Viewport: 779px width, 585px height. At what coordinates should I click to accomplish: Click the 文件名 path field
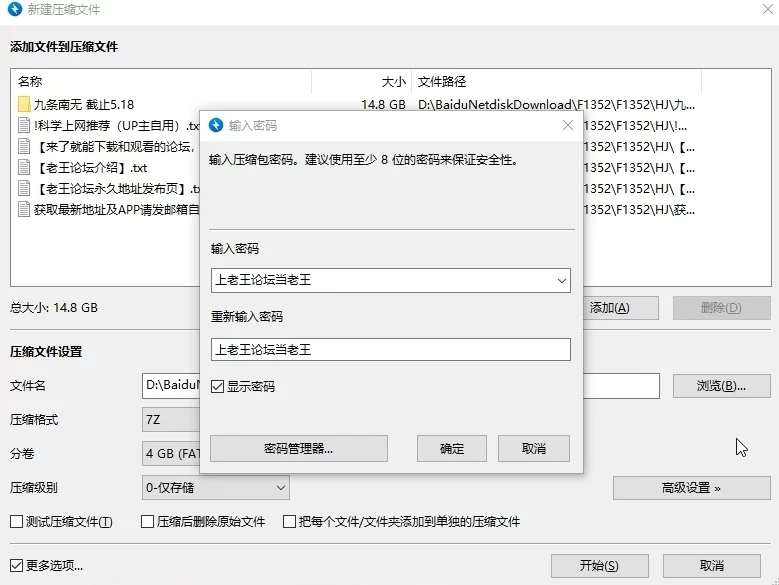coord(171,386)
